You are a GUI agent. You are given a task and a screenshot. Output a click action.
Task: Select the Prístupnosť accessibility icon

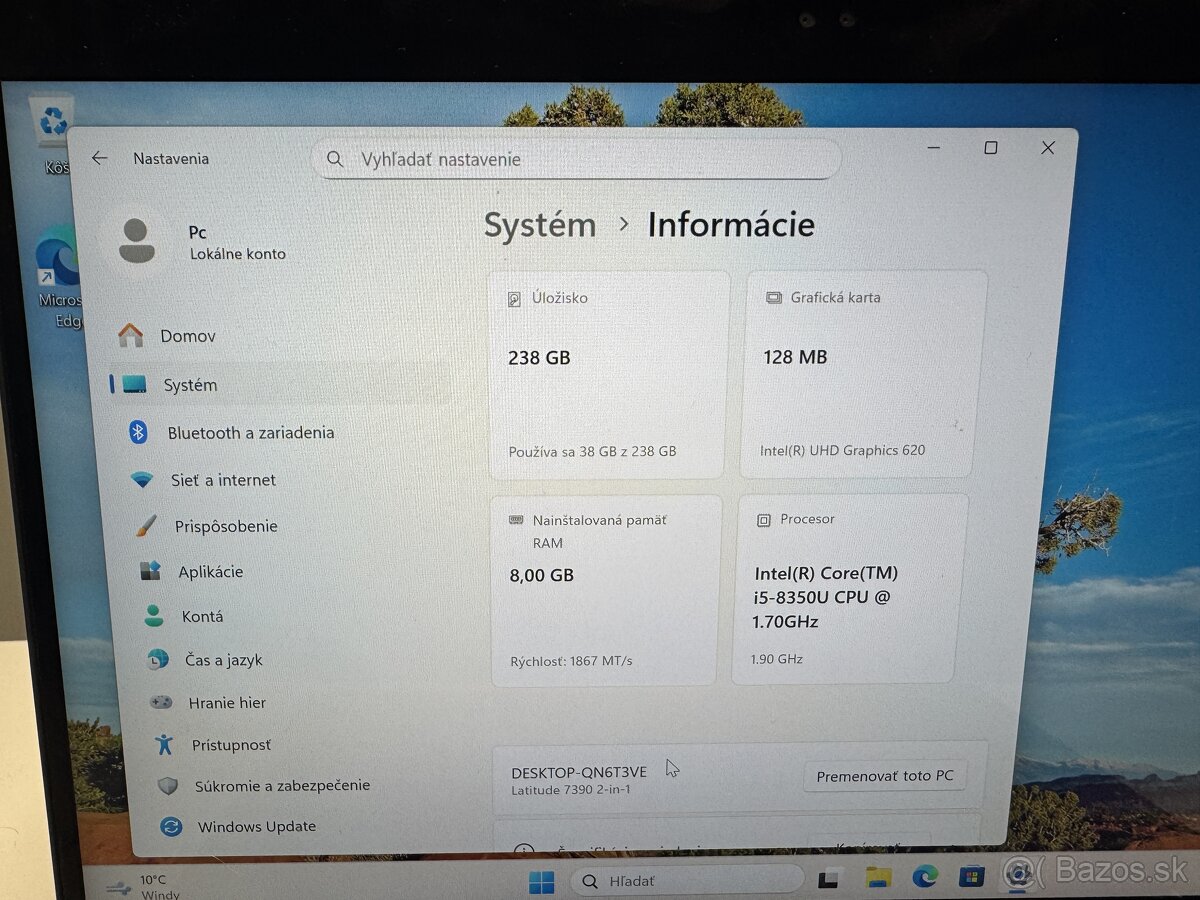164,743
